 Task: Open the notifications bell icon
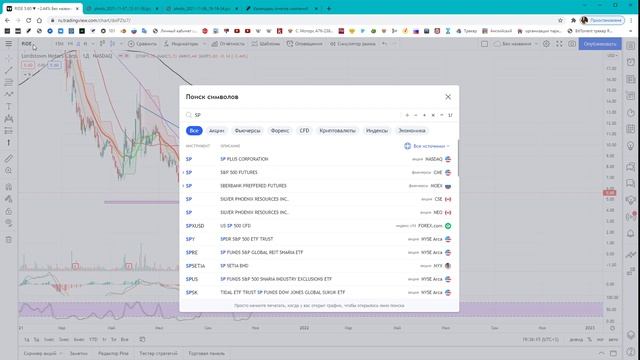(x=631, y=233)
